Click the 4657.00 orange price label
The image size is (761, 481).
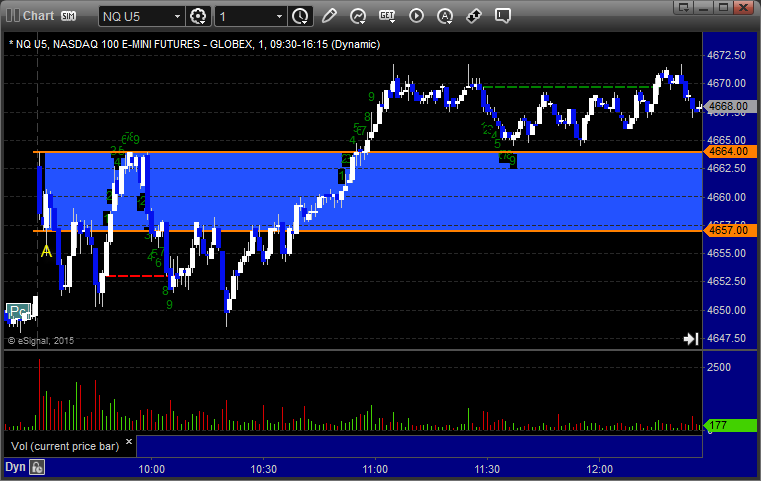(730, 230)
